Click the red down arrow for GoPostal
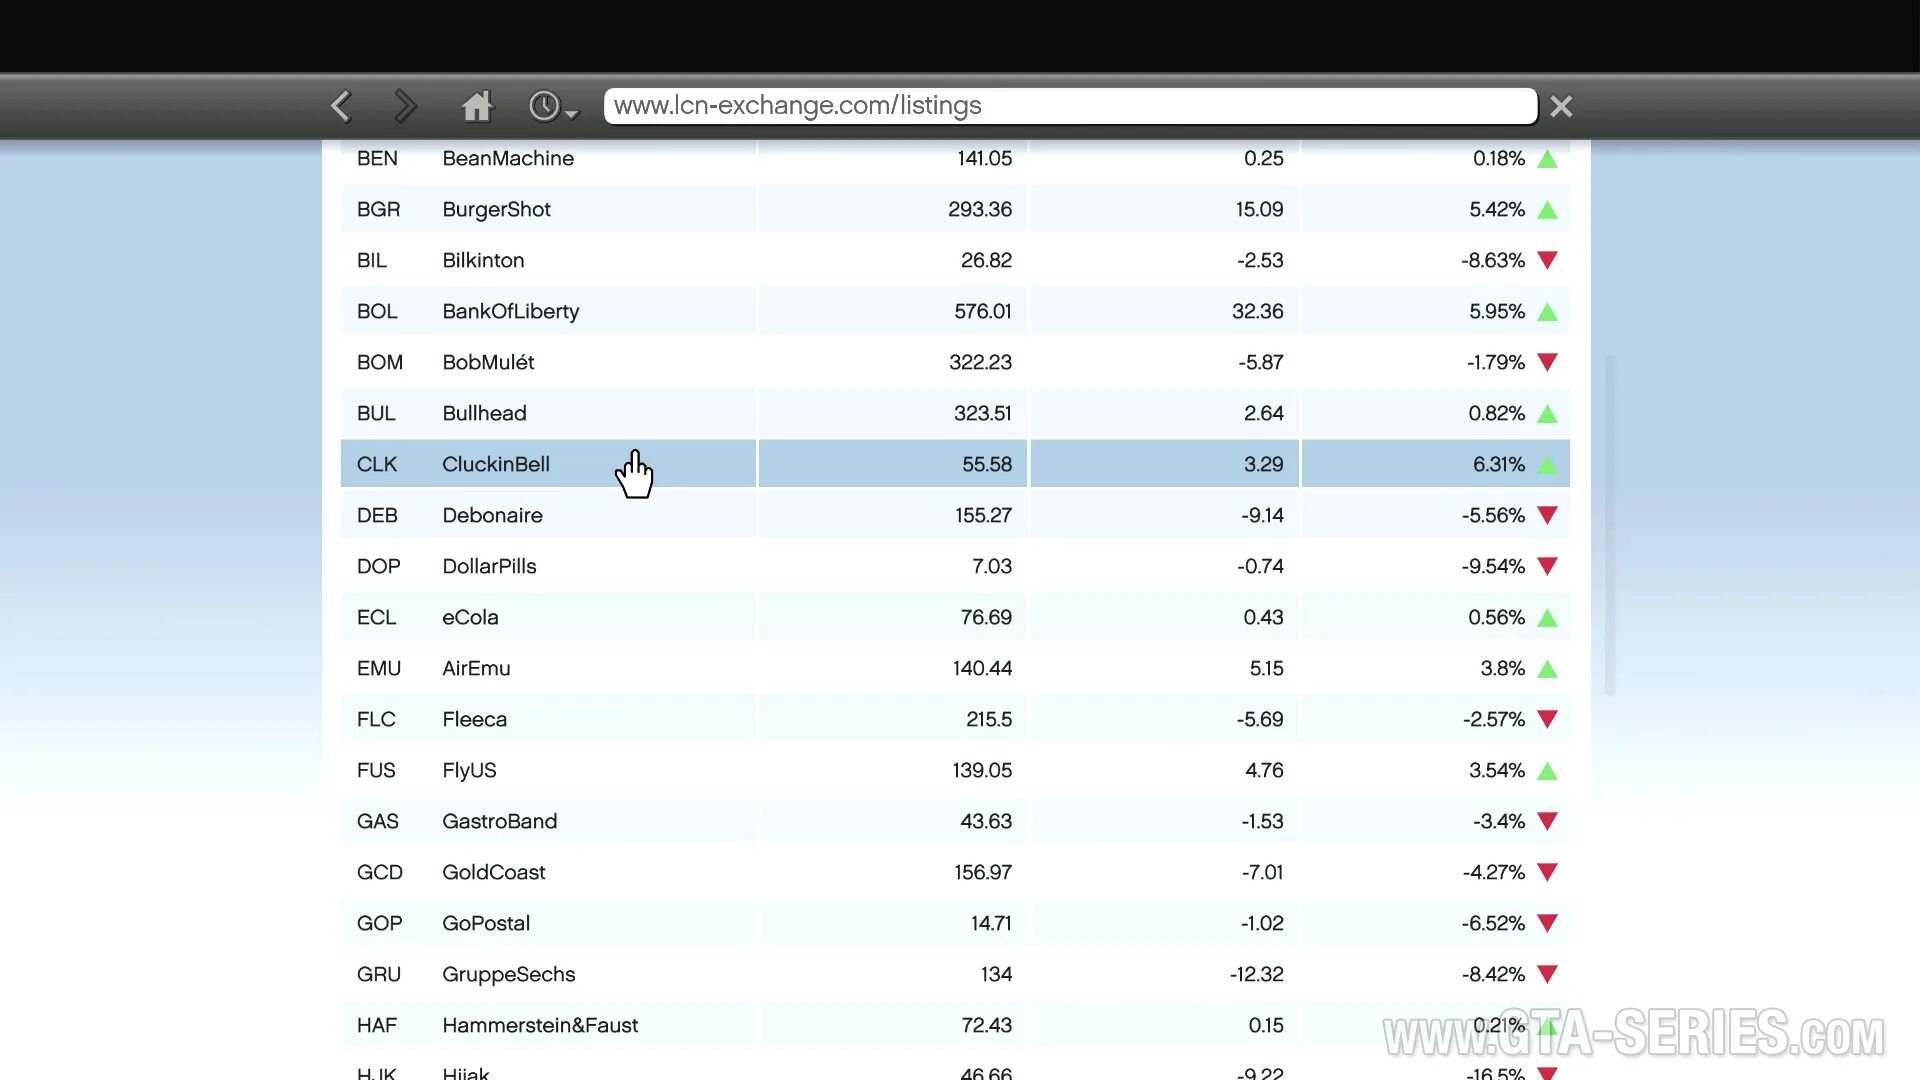1920x1080 pixels. coord(1547,923)
